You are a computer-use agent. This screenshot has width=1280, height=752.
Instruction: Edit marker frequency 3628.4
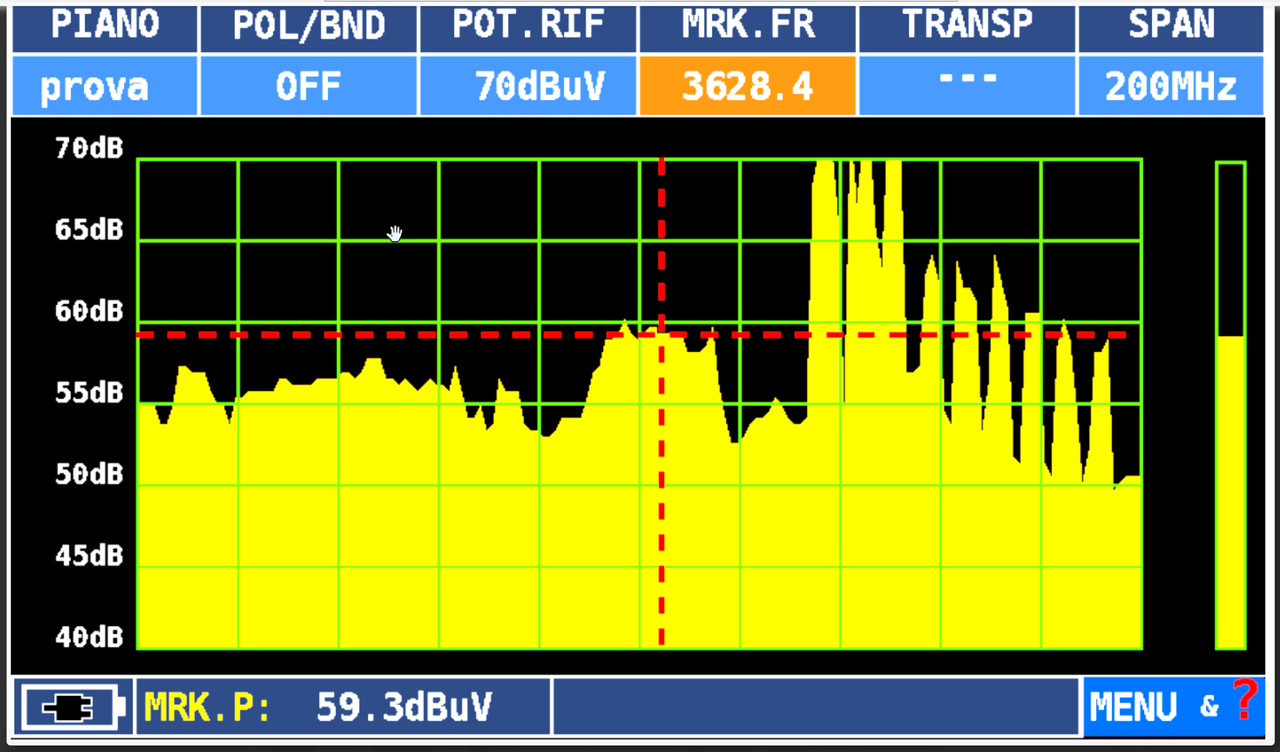748,86
